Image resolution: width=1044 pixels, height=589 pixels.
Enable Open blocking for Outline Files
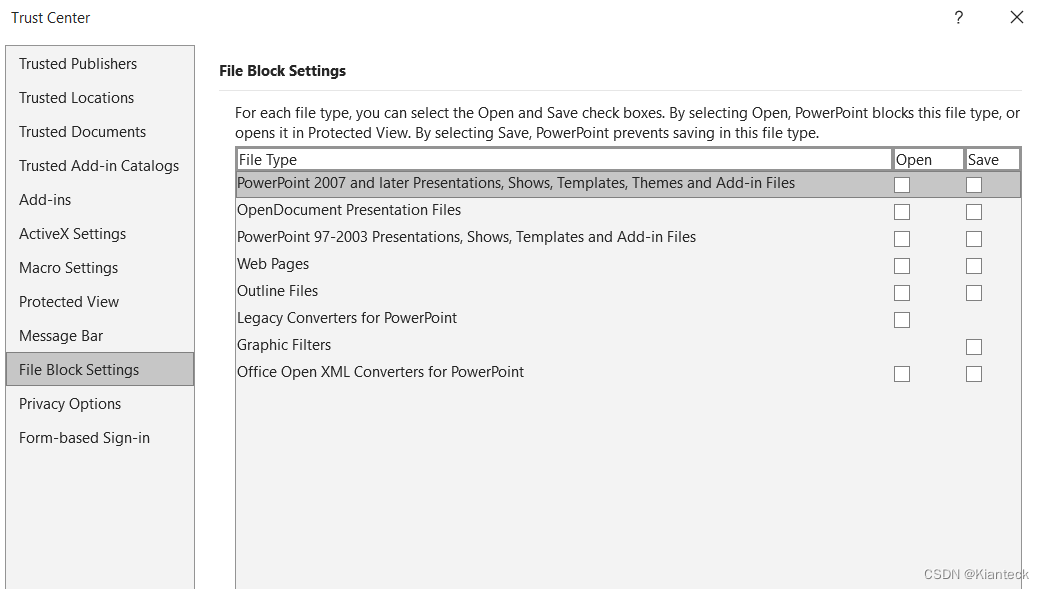point(902,292)
